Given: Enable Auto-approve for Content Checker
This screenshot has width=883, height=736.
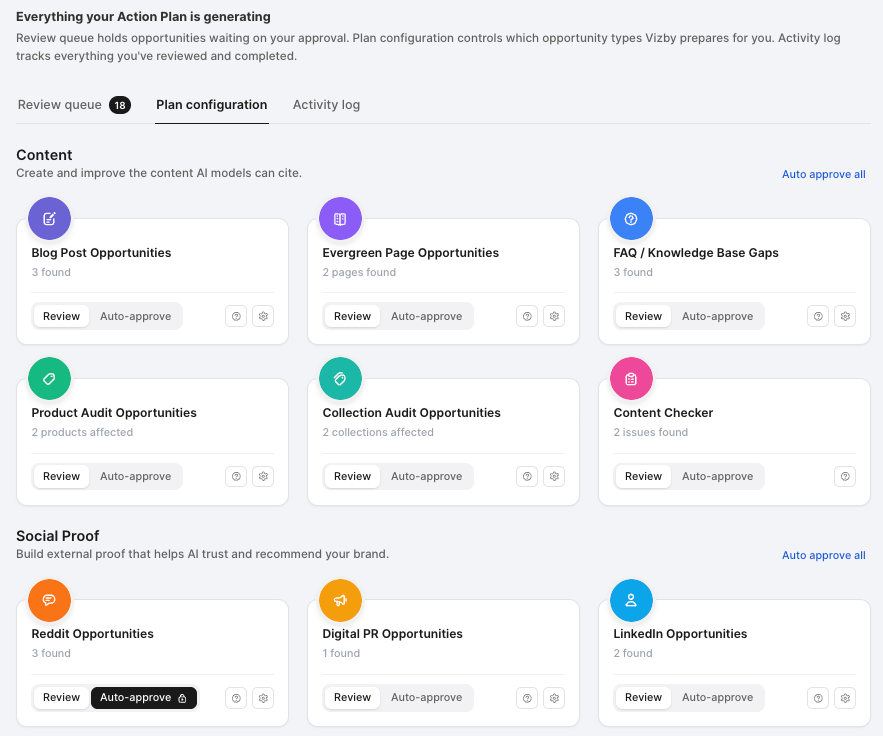Looking at the screenshot, I should pos(717,476).
